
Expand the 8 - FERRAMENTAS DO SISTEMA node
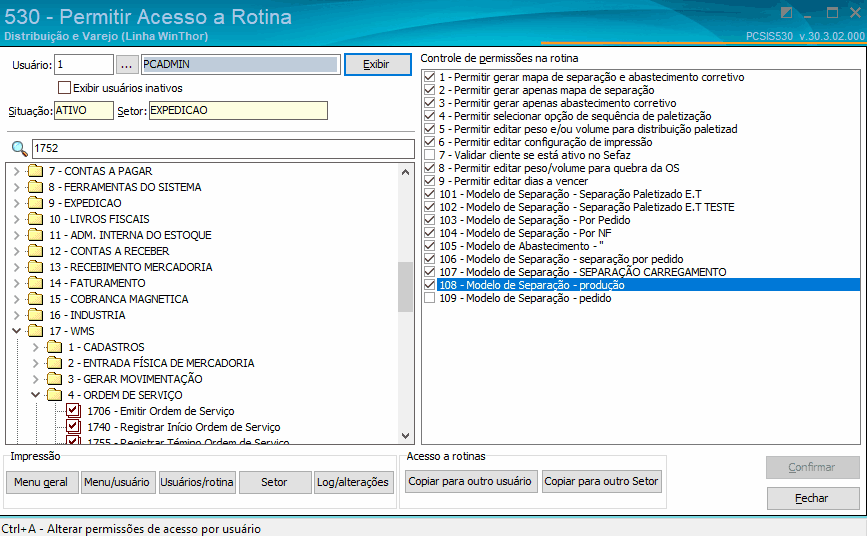pos(17,187)
